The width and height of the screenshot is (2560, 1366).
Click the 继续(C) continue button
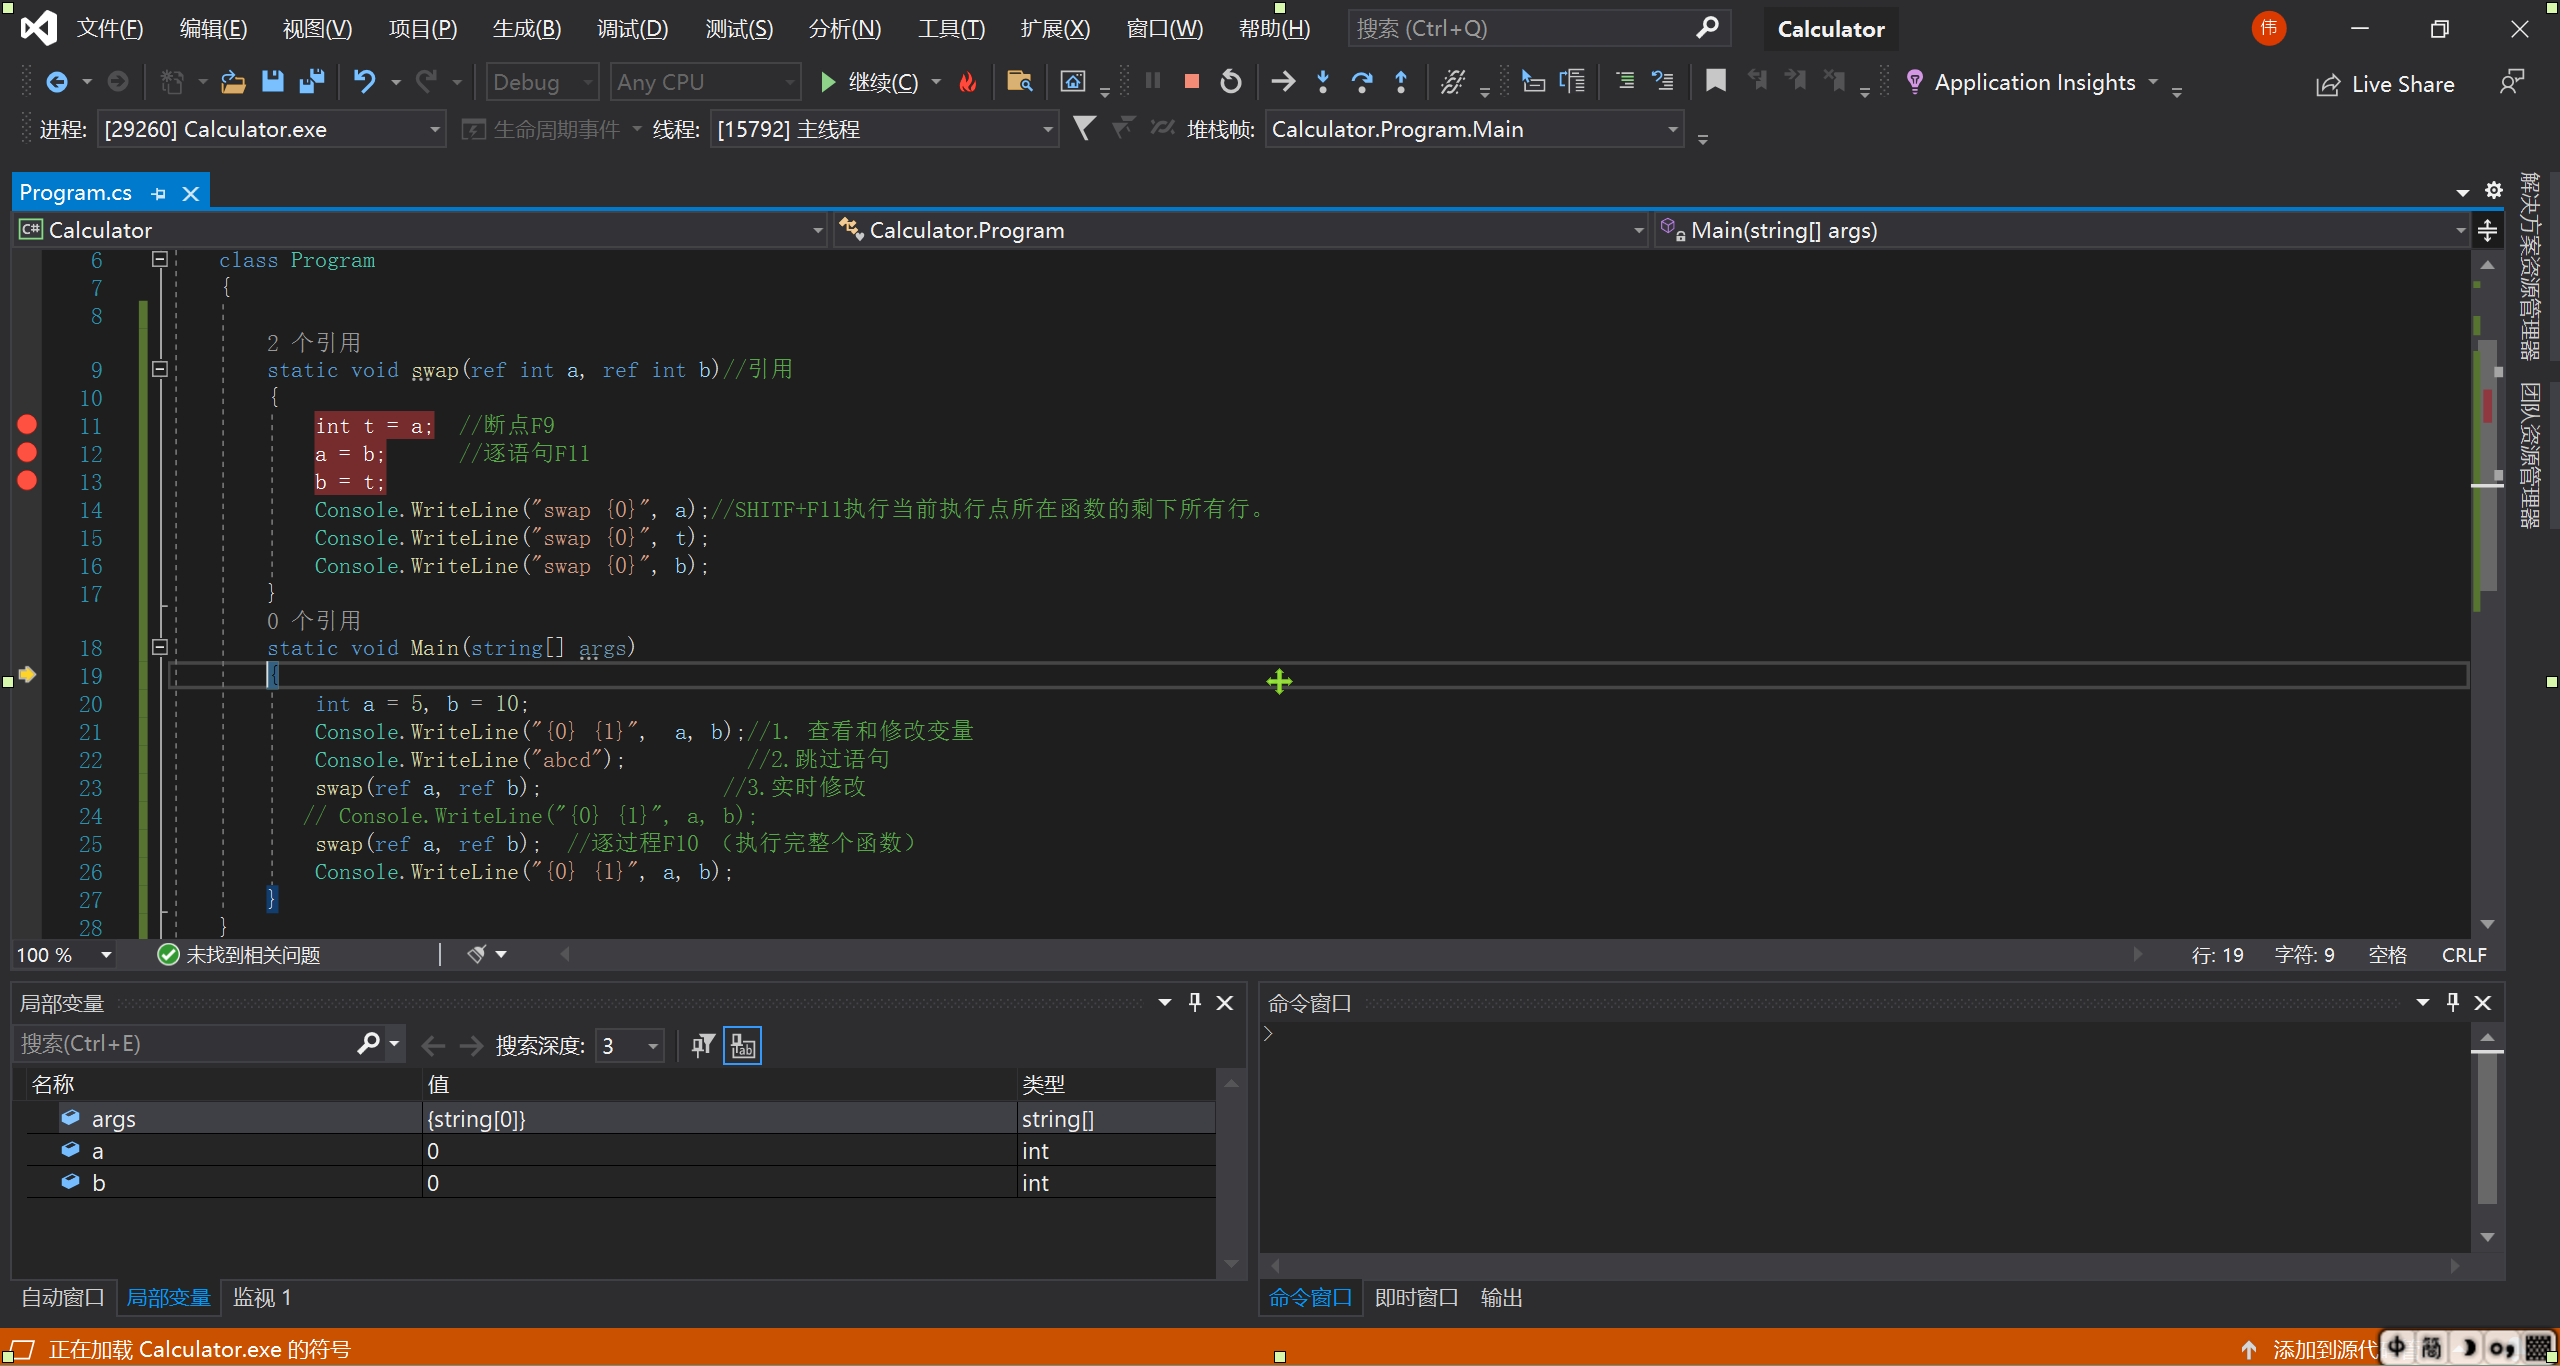click(868, 82)
